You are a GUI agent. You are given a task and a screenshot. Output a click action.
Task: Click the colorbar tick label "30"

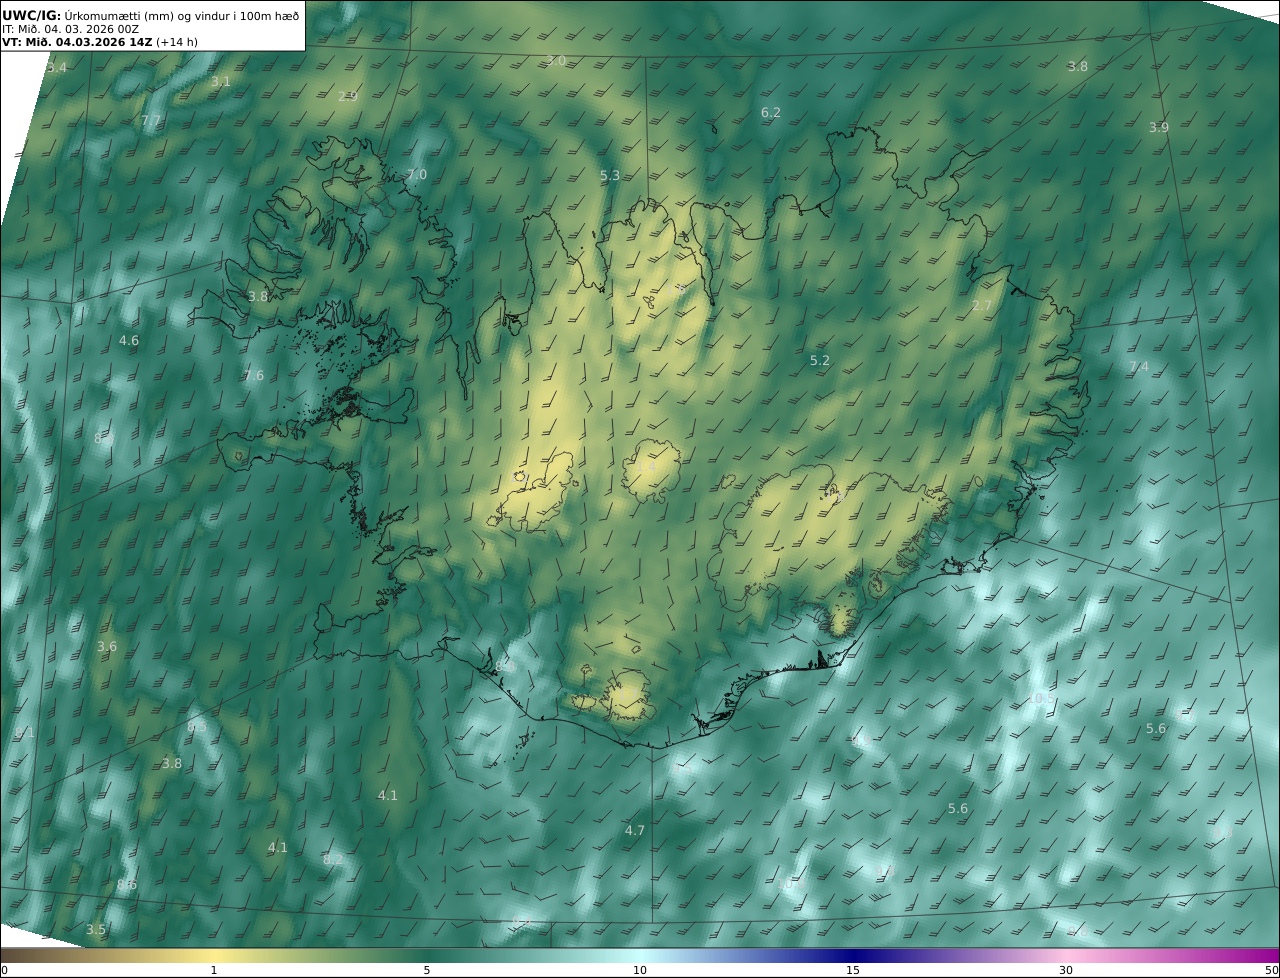point(1066,970)
